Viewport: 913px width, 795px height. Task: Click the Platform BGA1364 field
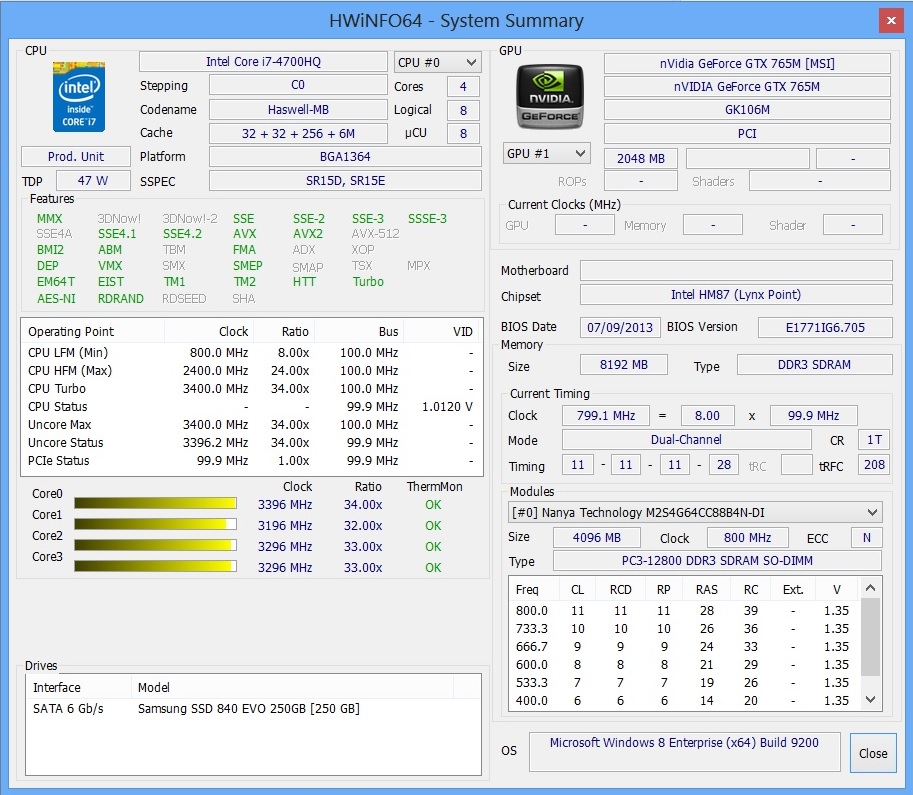coord(345,157)
